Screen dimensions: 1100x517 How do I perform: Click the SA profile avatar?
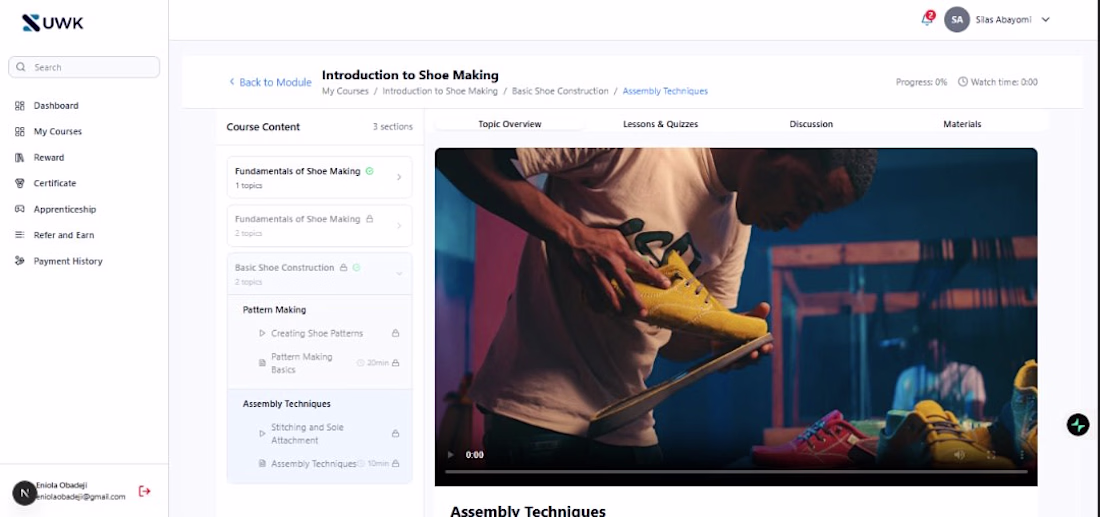[957, 20]
